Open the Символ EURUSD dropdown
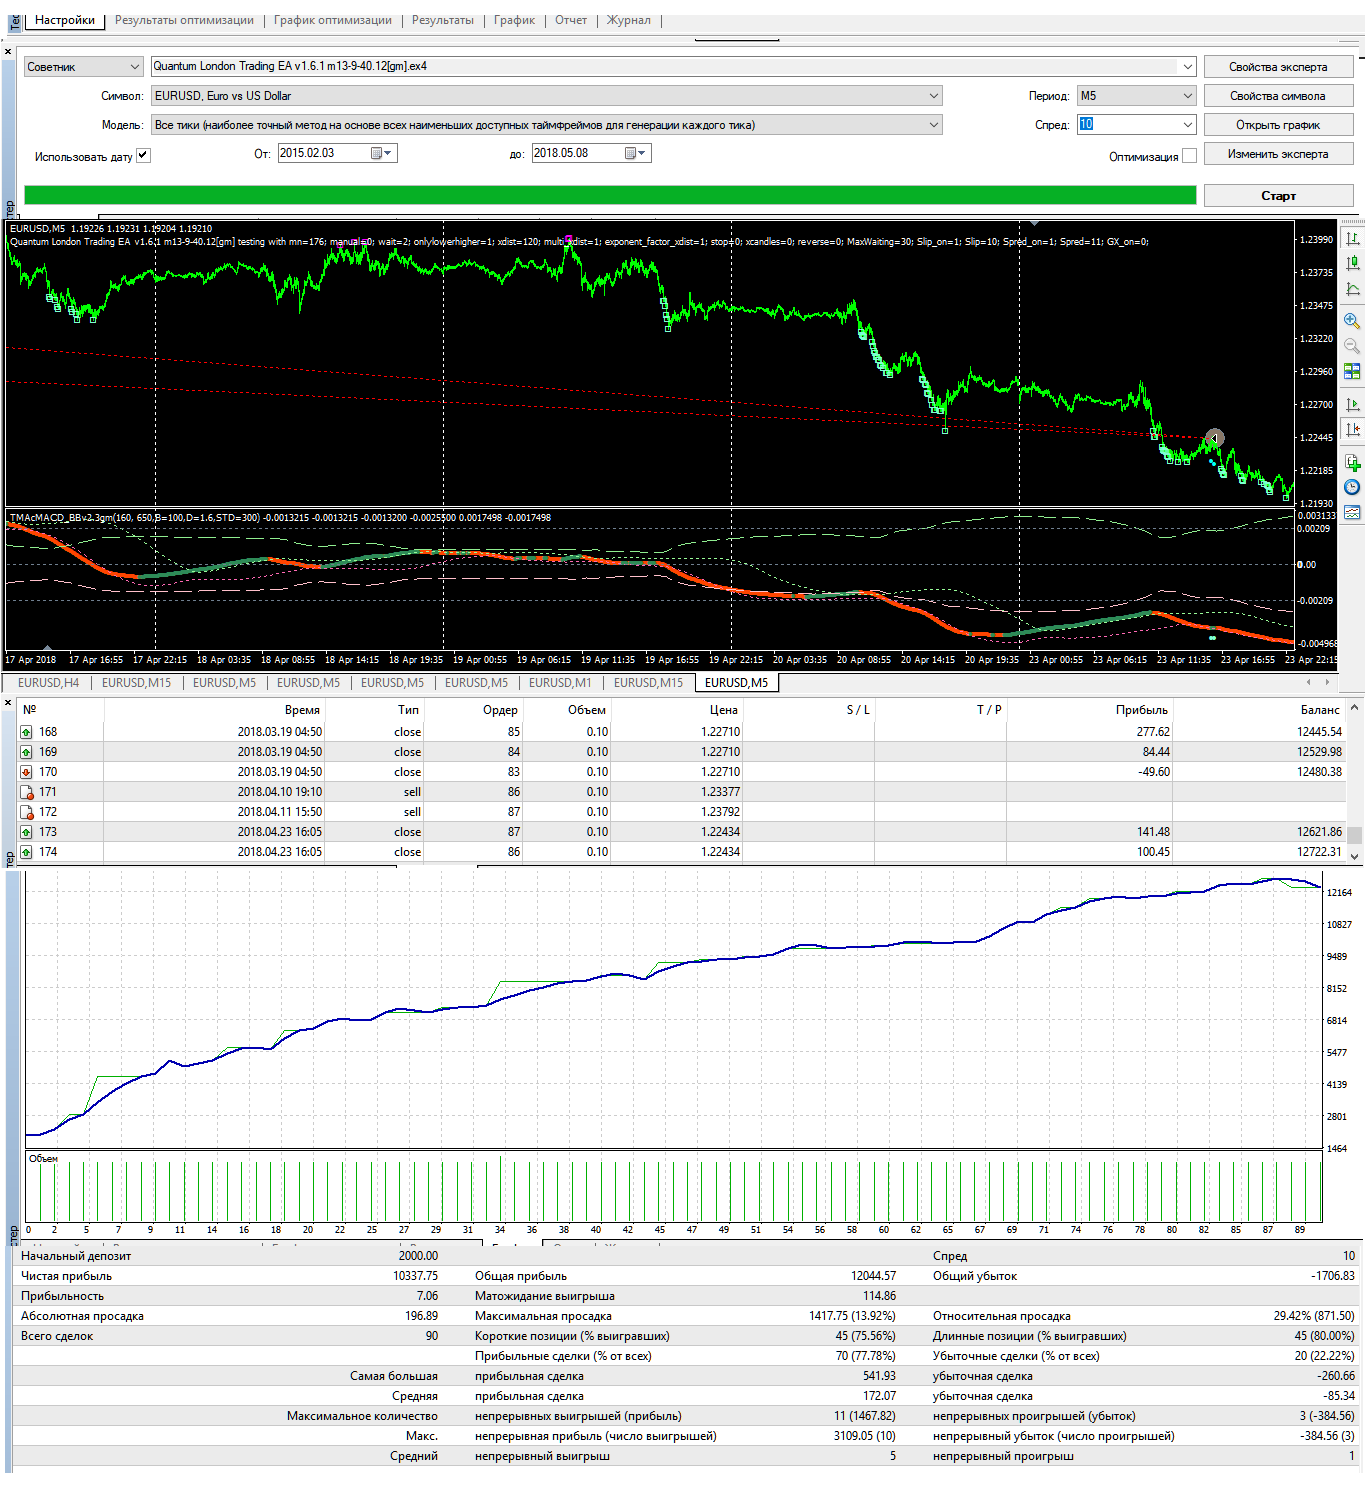The width and height of the screenshot is (1365, 1489). [x=546, y=96]
